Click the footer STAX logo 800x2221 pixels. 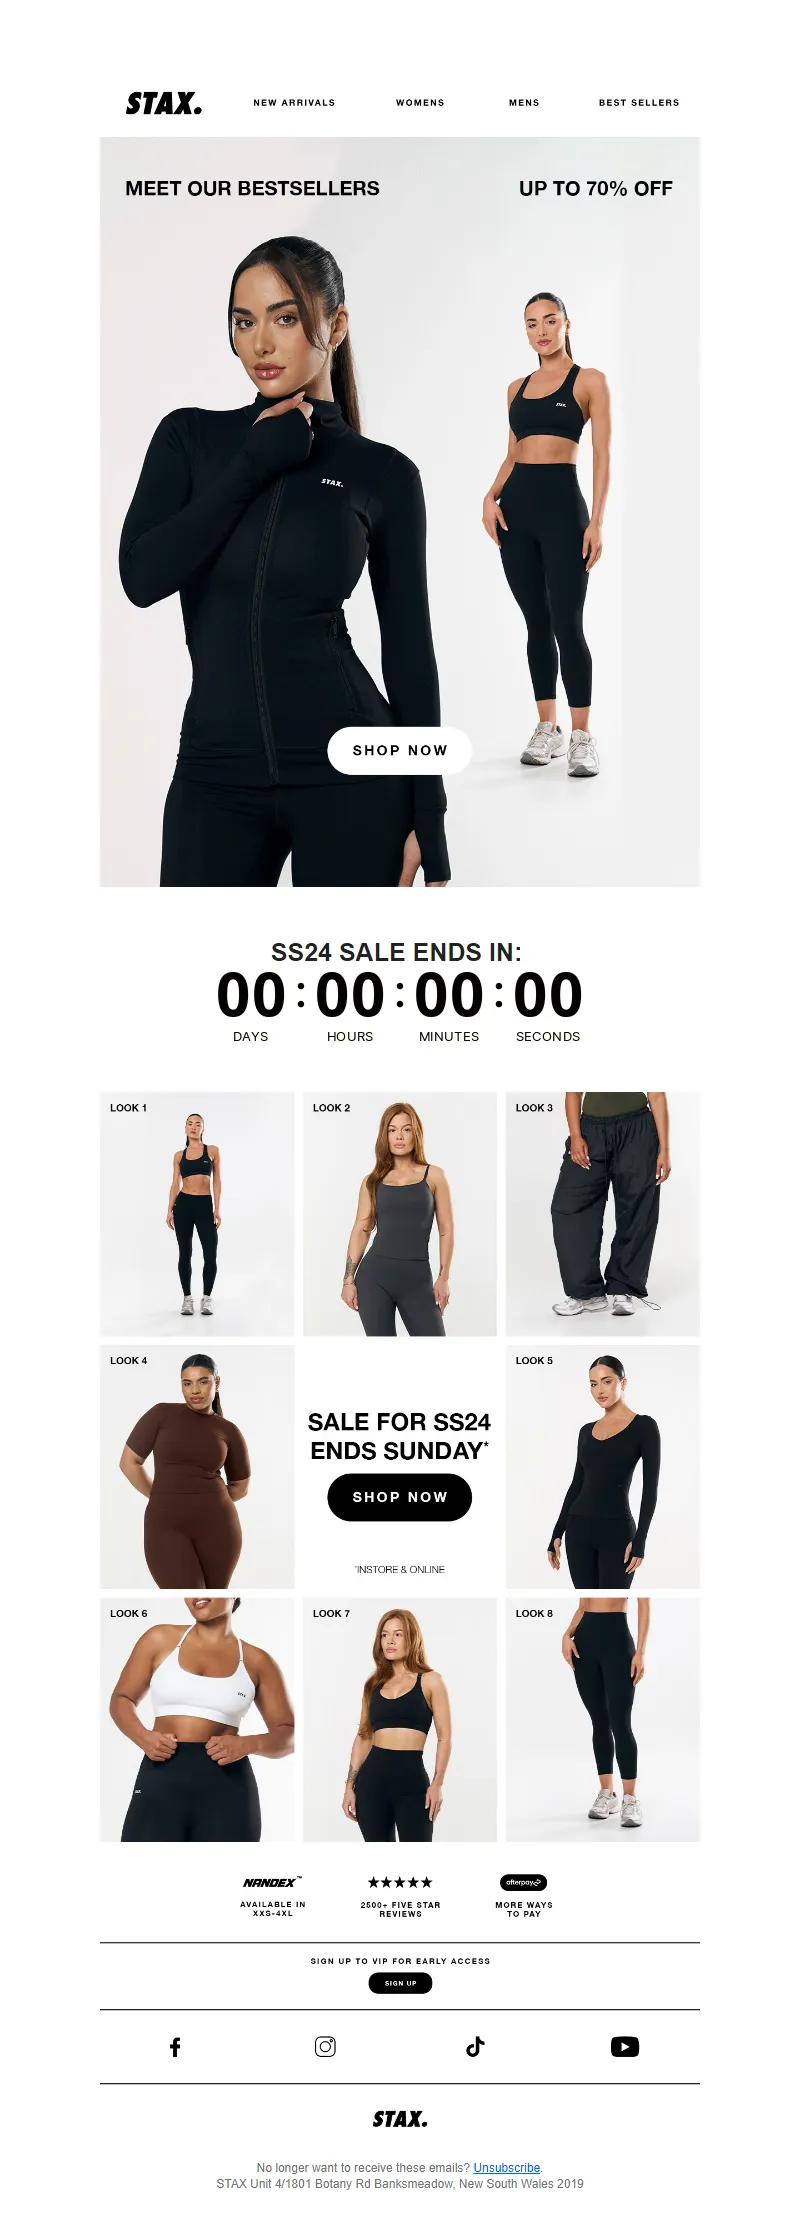[400, 2119]
